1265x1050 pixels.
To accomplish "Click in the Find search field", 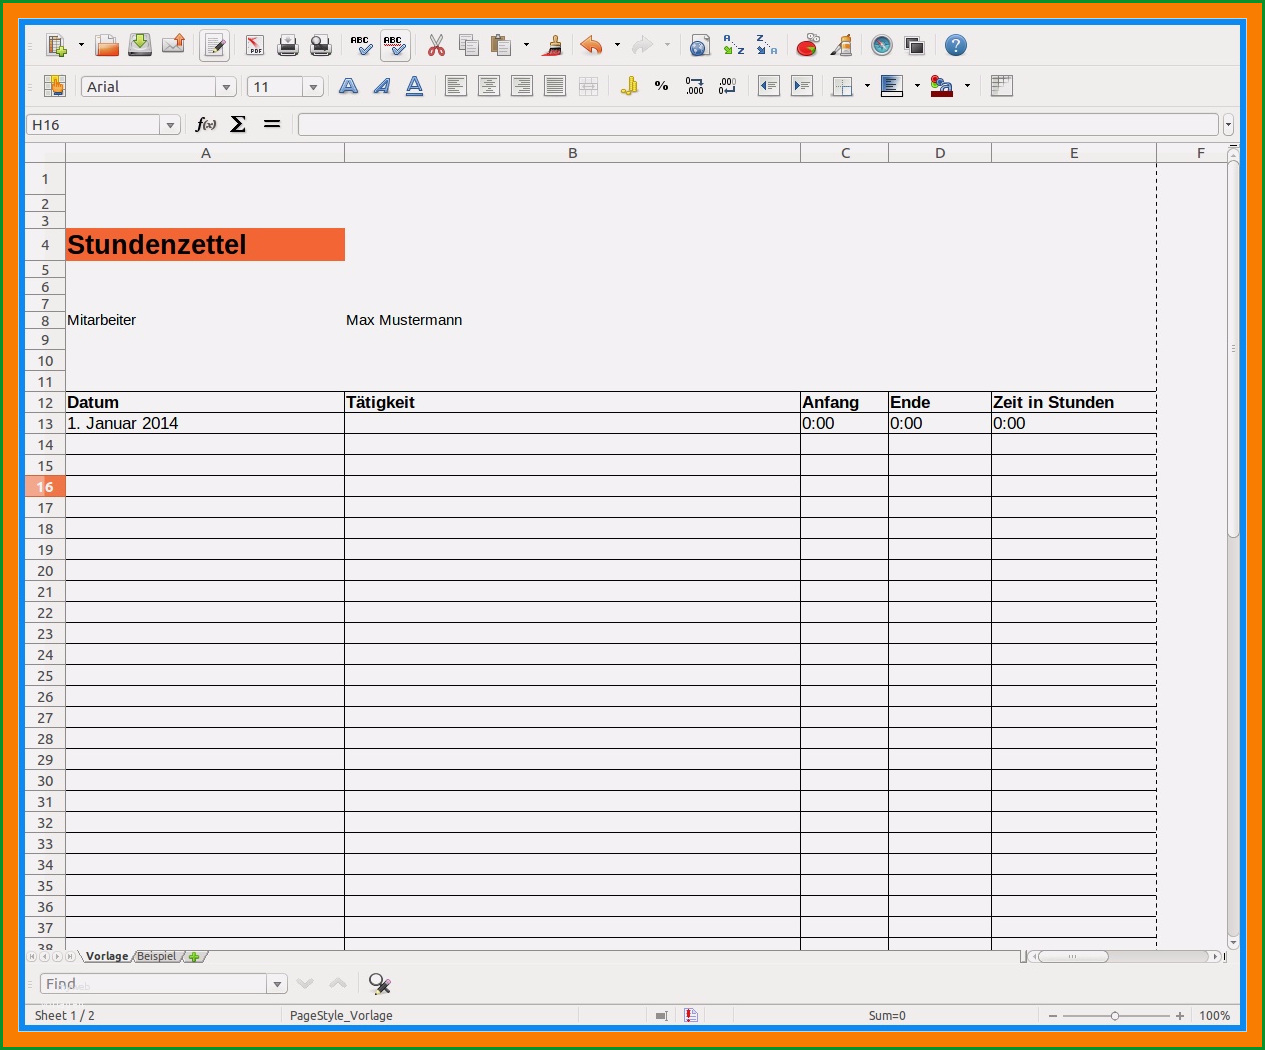I will (x=154, y=984).
